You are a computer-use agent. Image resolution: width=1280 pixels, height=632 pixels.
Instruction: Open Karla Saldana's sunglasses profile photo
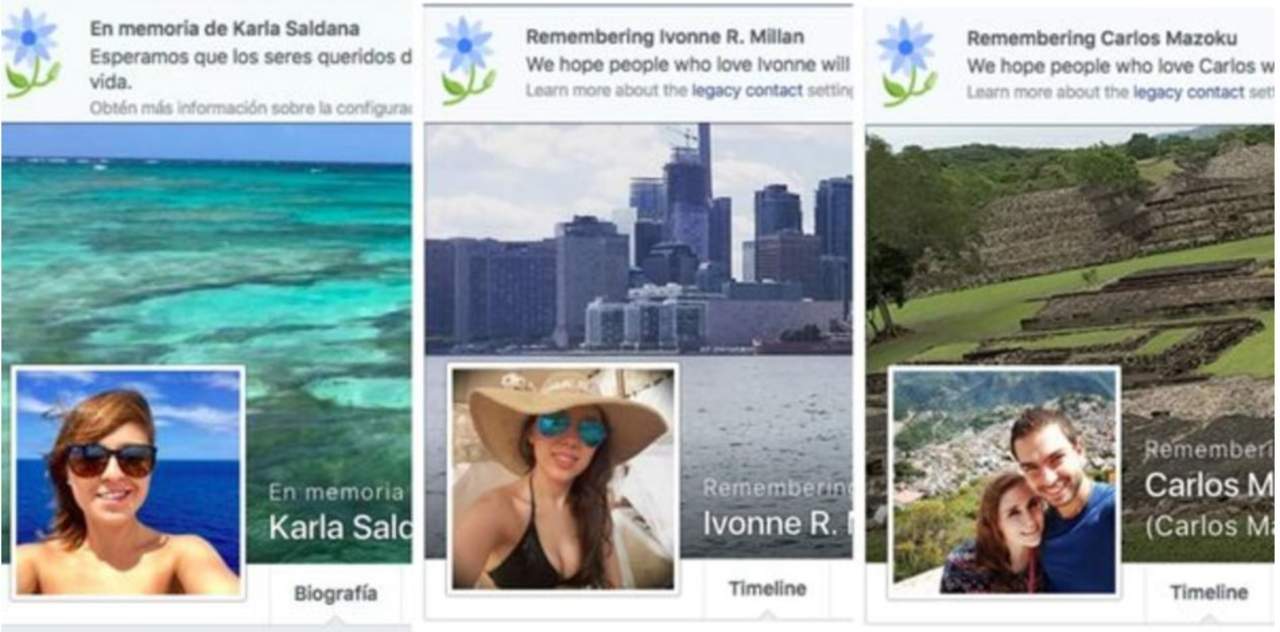128,483
